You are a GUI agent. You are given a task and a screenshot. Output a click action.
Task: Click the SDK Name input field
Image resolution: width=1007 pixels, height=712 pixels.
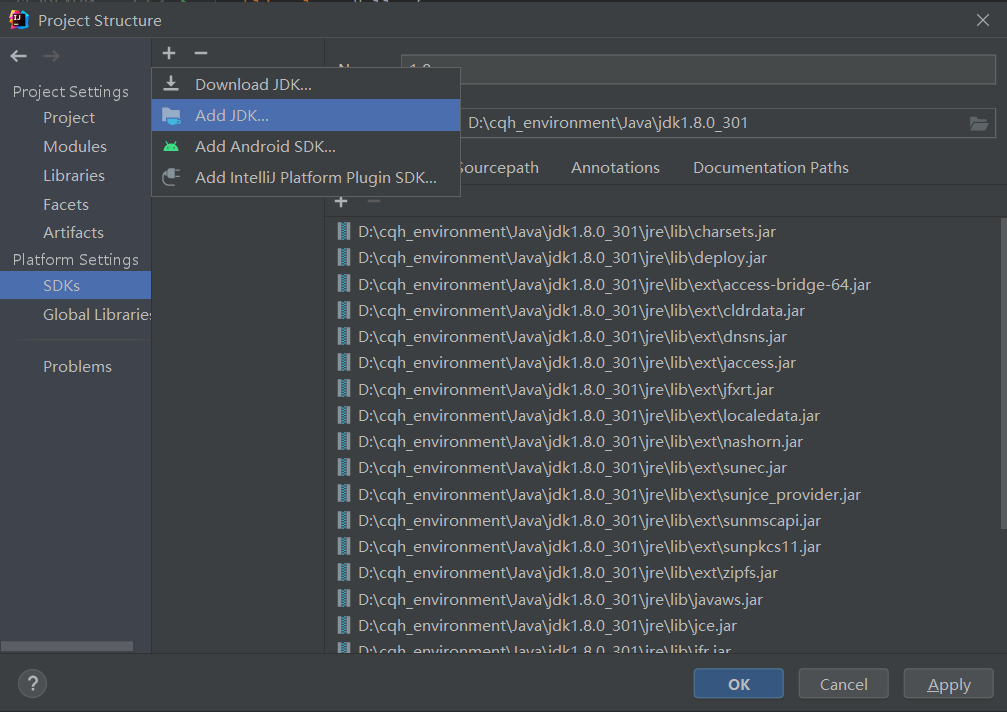[698, 69]
